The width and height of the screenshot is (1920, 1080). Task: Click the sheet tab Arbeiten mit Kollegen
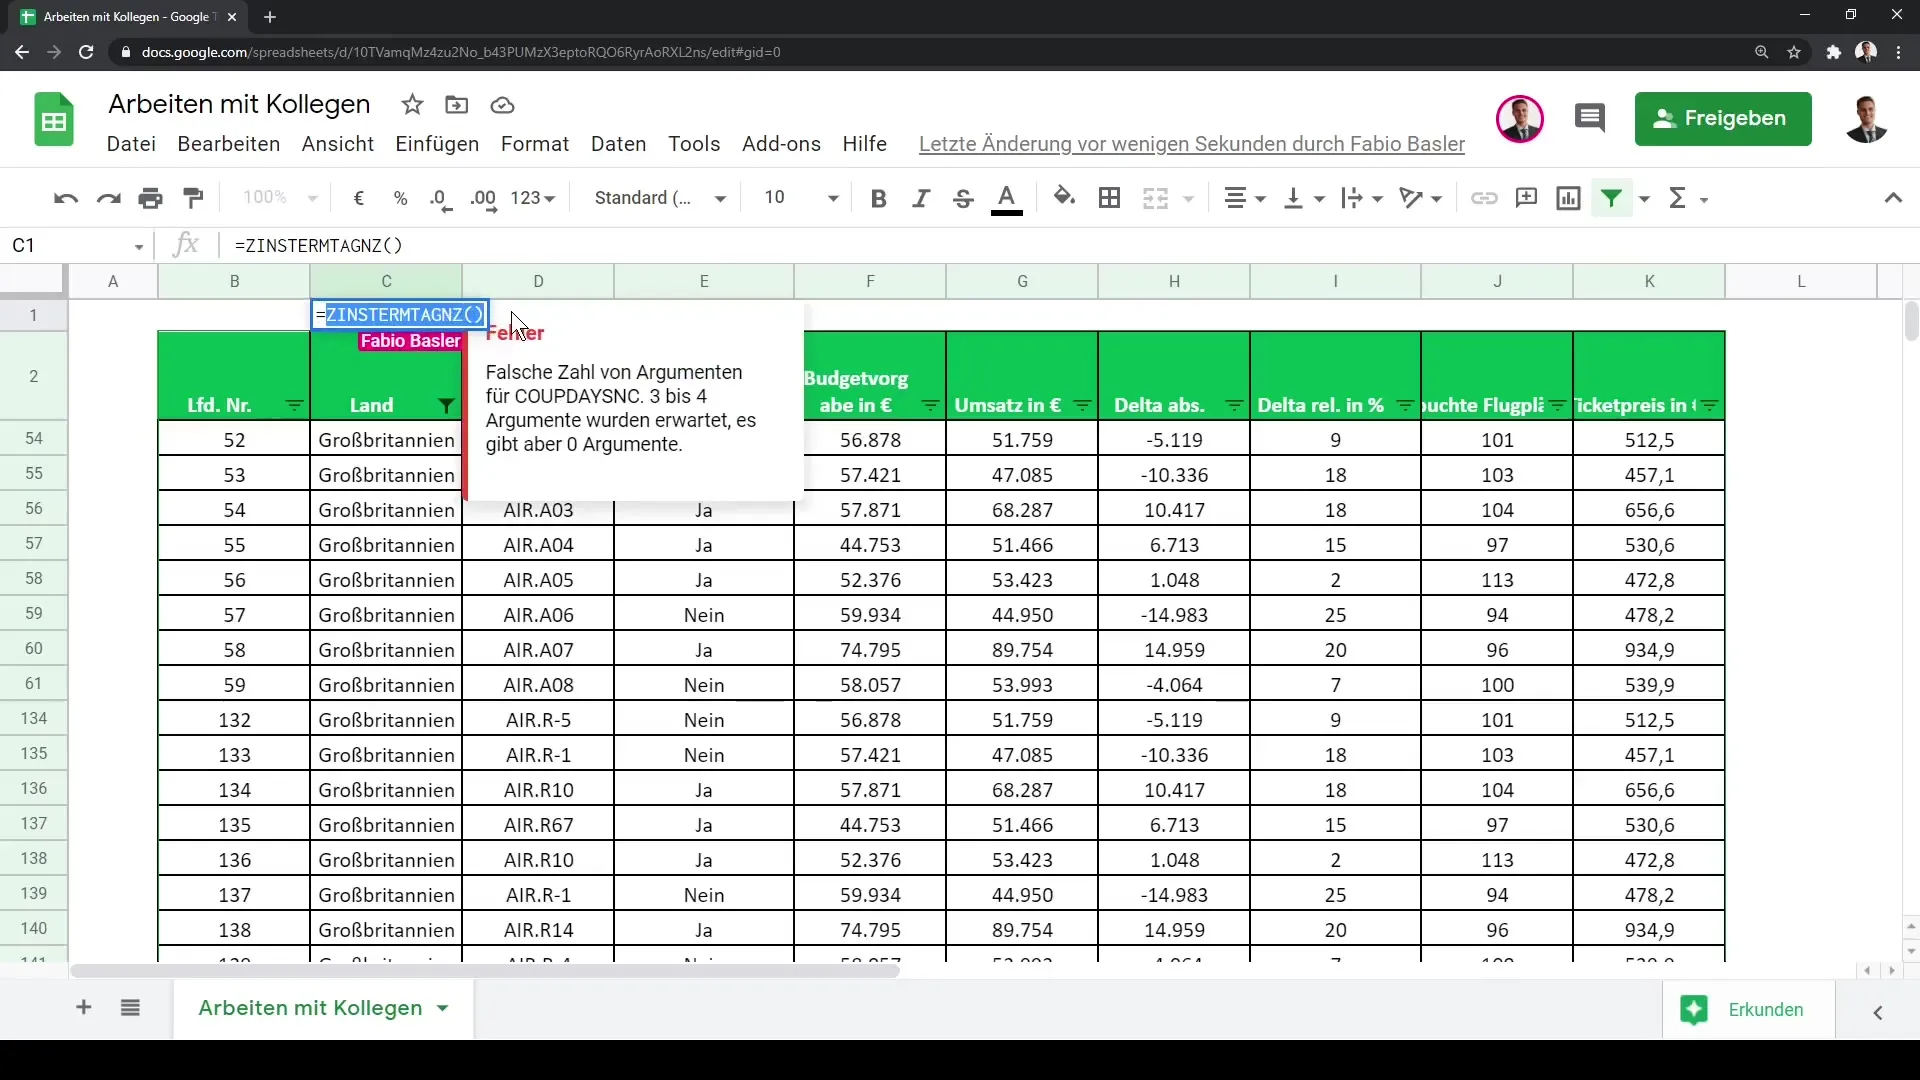pyautogui.click(x=310, y=1007)
